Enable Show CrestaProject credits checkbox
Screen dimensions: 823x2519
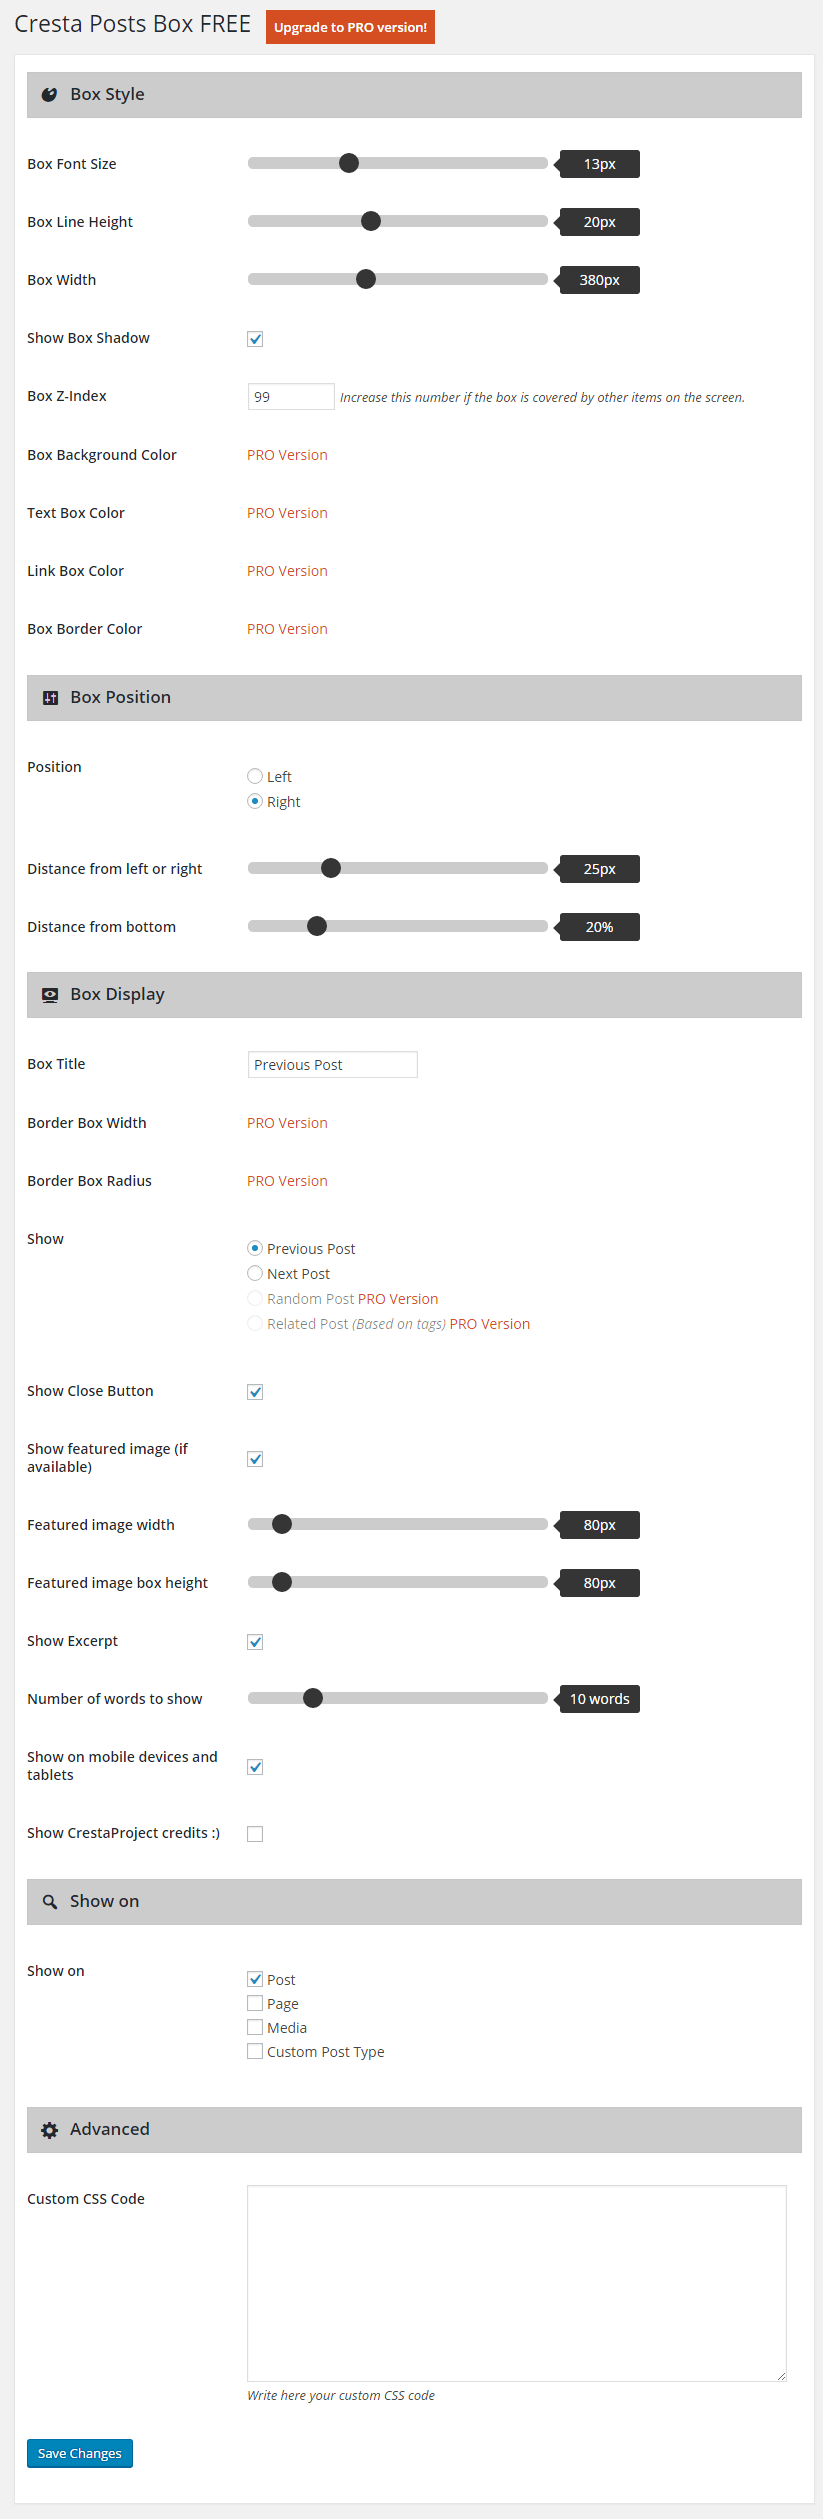[255, 1834]
